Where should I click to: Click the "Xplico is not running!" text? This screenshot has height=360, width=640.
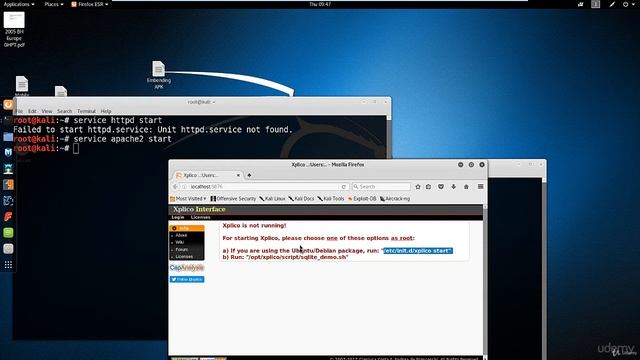[x=254, y=225]
